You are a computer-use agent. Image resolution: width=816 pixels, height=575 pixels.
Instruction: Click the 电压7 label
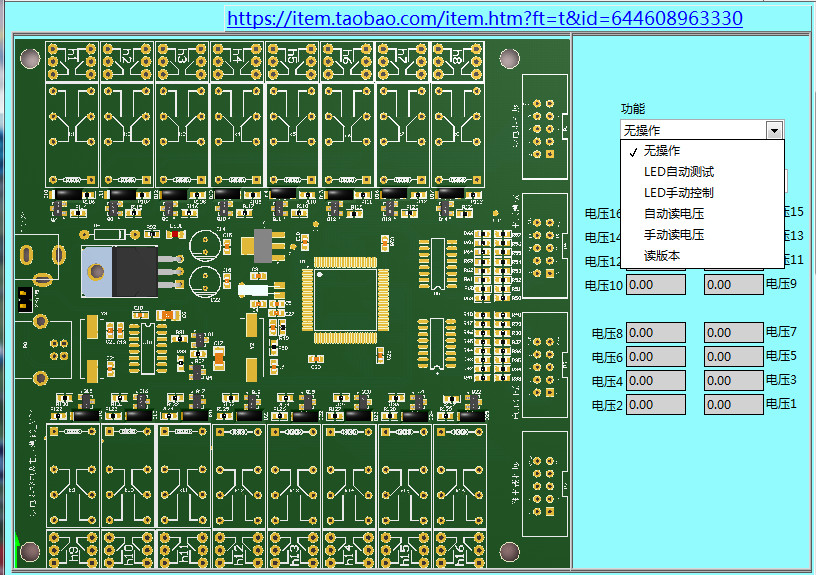coord(781,331)
